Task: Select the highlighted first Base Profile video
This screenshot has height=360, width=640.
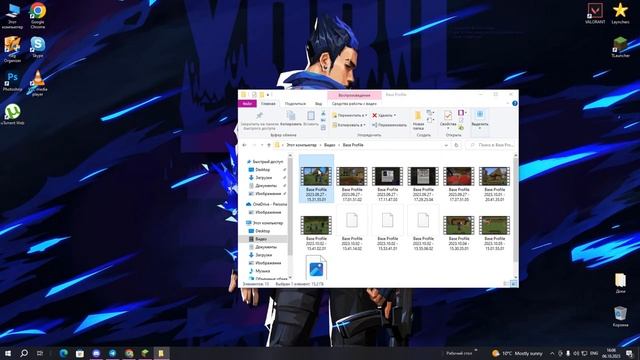Action: click(316, 179)
